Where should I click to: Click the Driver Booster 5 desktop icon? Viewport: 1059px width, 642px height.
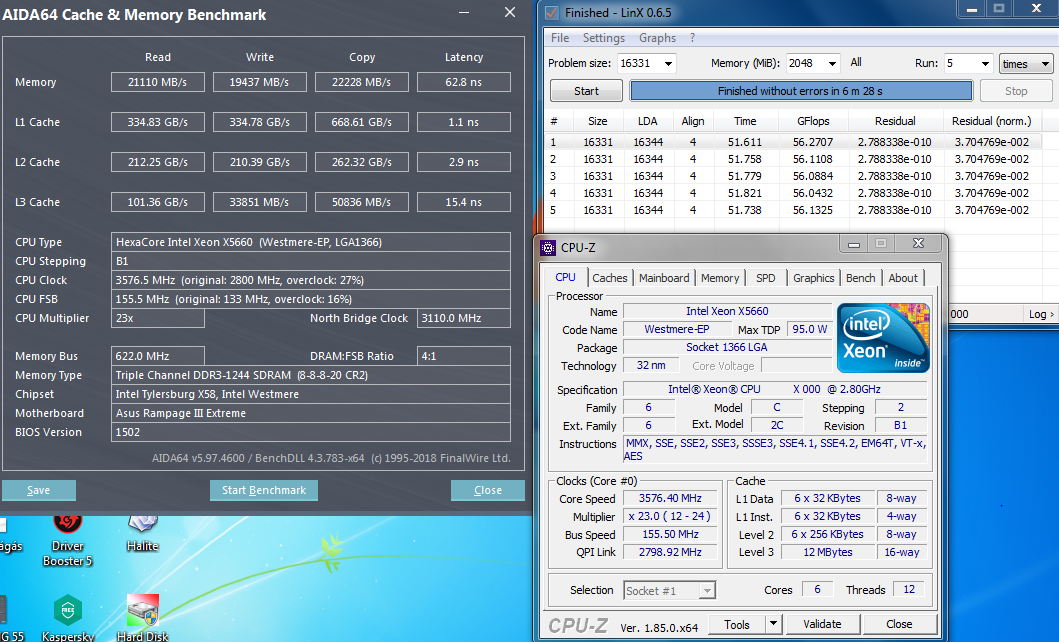point(68,541)
